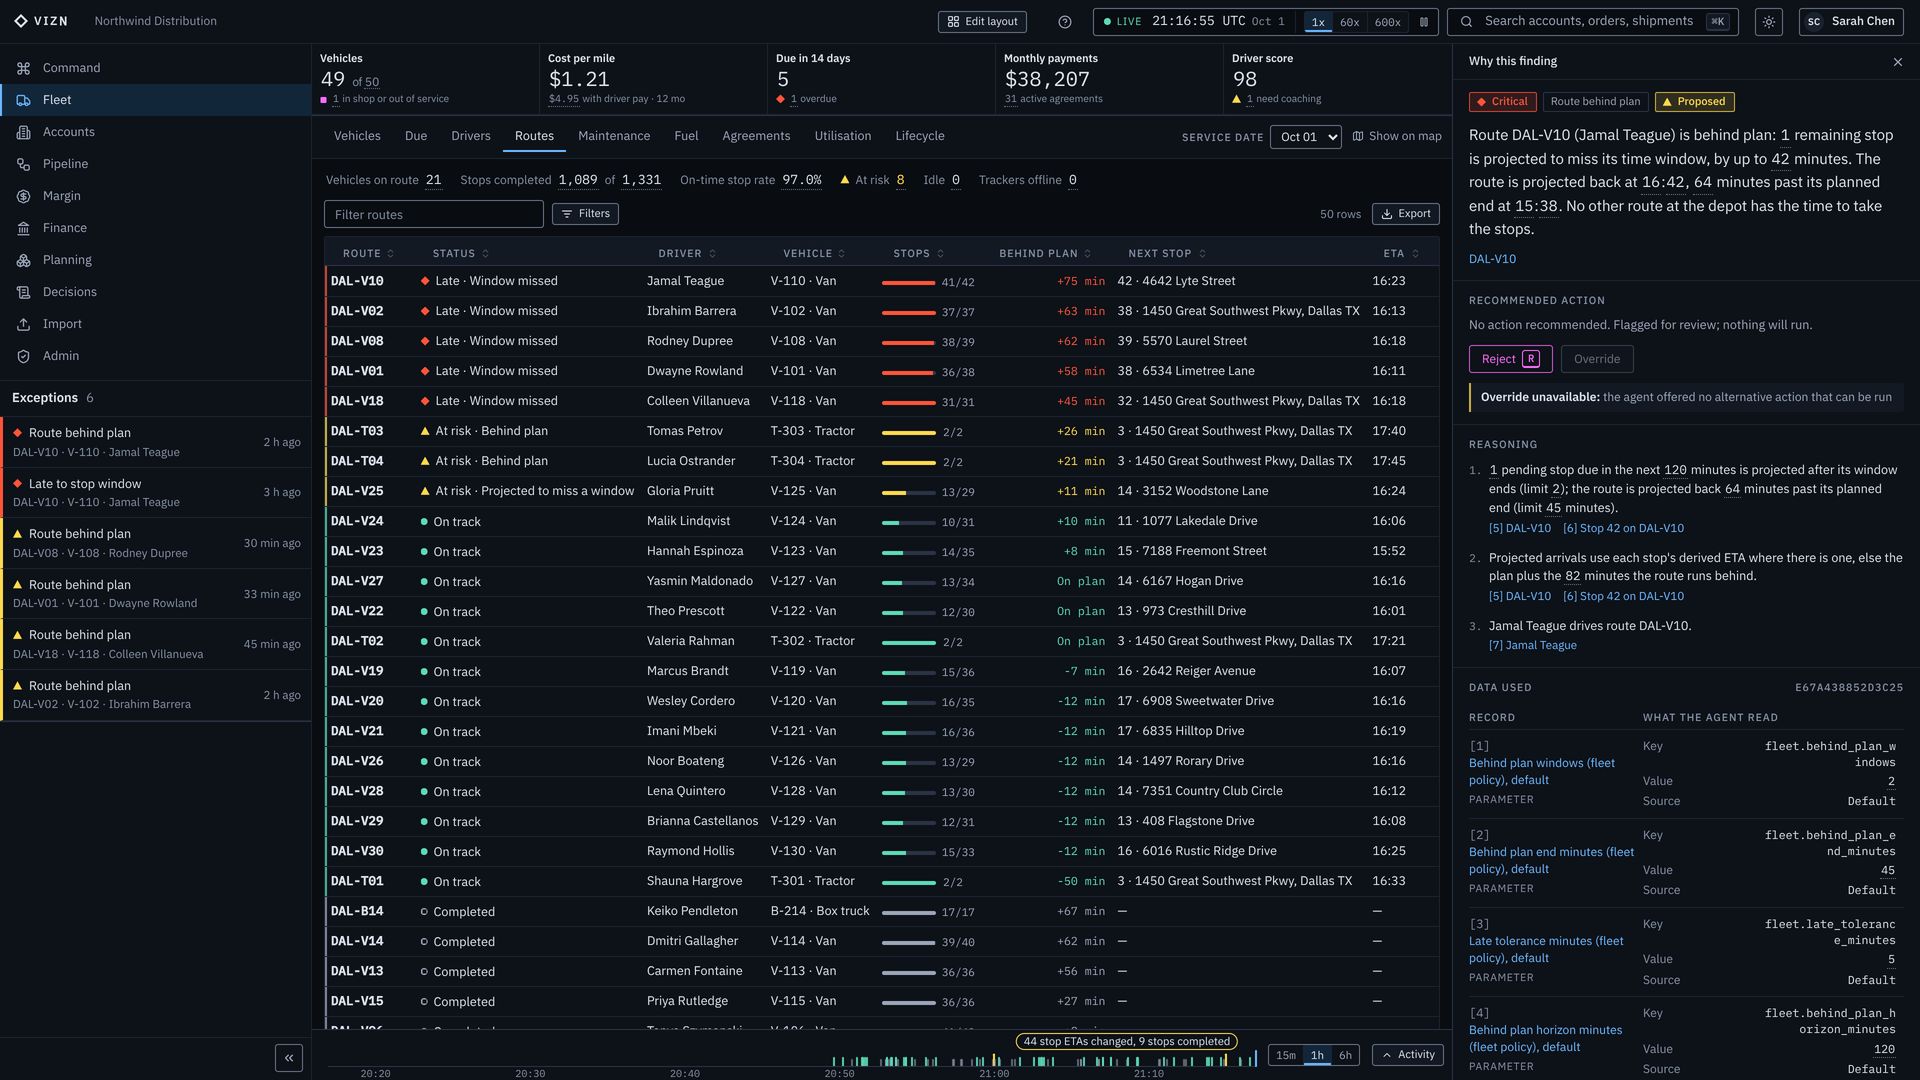Click the Finance sidebar icon
The image size is (1920, 1080).
(23, 228)
